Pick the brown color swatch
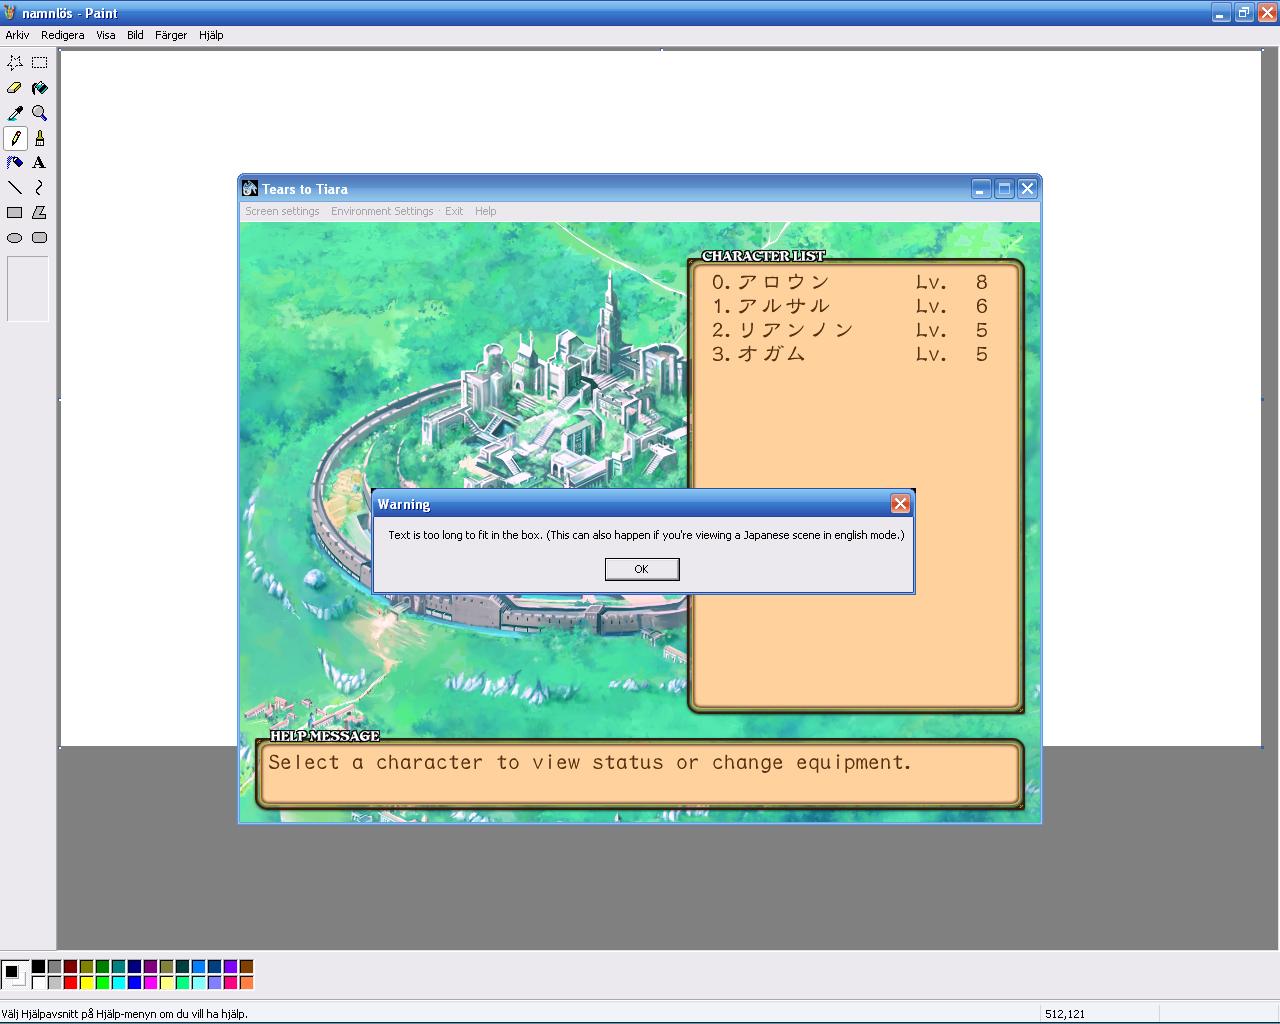Image resolution: width=1280 pixels, height=1024 pixels. click(x=246, y=966)
